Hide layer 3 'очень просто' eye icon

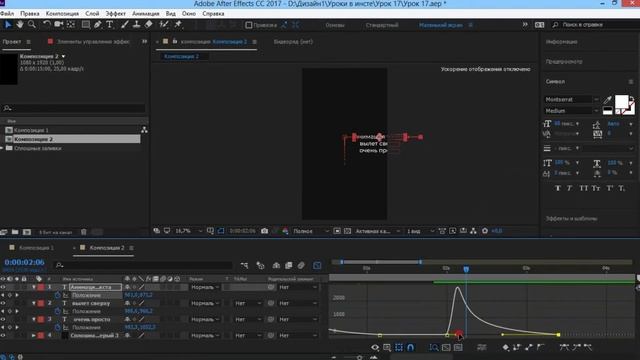point(3,320)
